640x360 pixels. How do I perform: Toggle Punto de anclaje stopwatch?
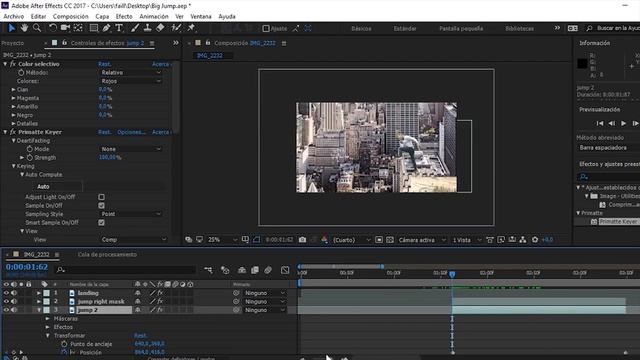point(64,344)
